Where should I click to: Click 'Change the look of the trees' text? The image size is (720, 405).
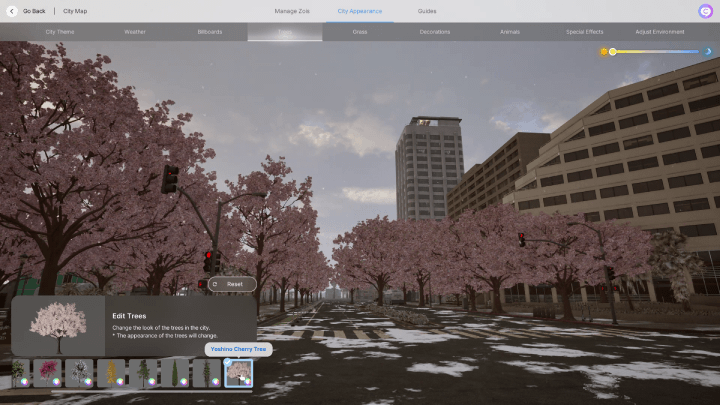pos(161,328)
